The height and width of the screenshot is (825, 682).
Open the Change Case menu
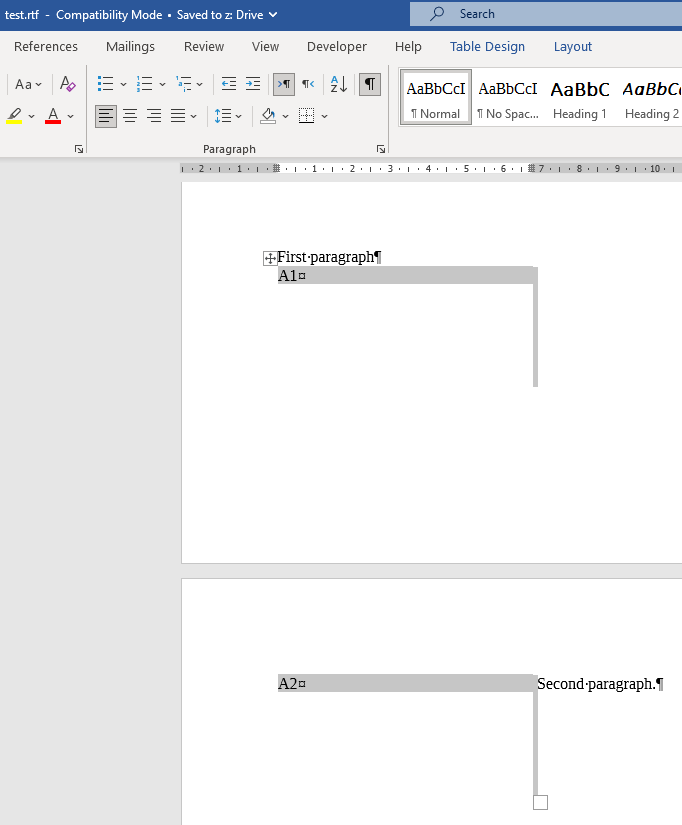[x=28, y=84]
